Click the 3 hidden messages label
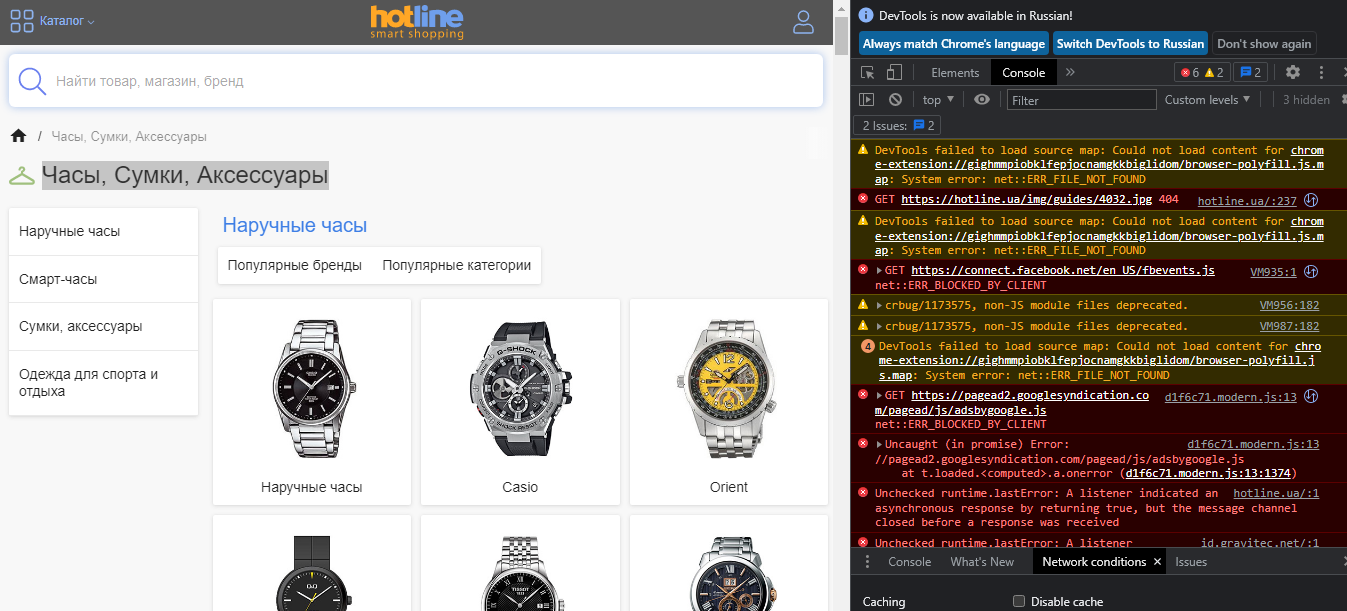1347x611 pixels. (x=1306, y=99)
